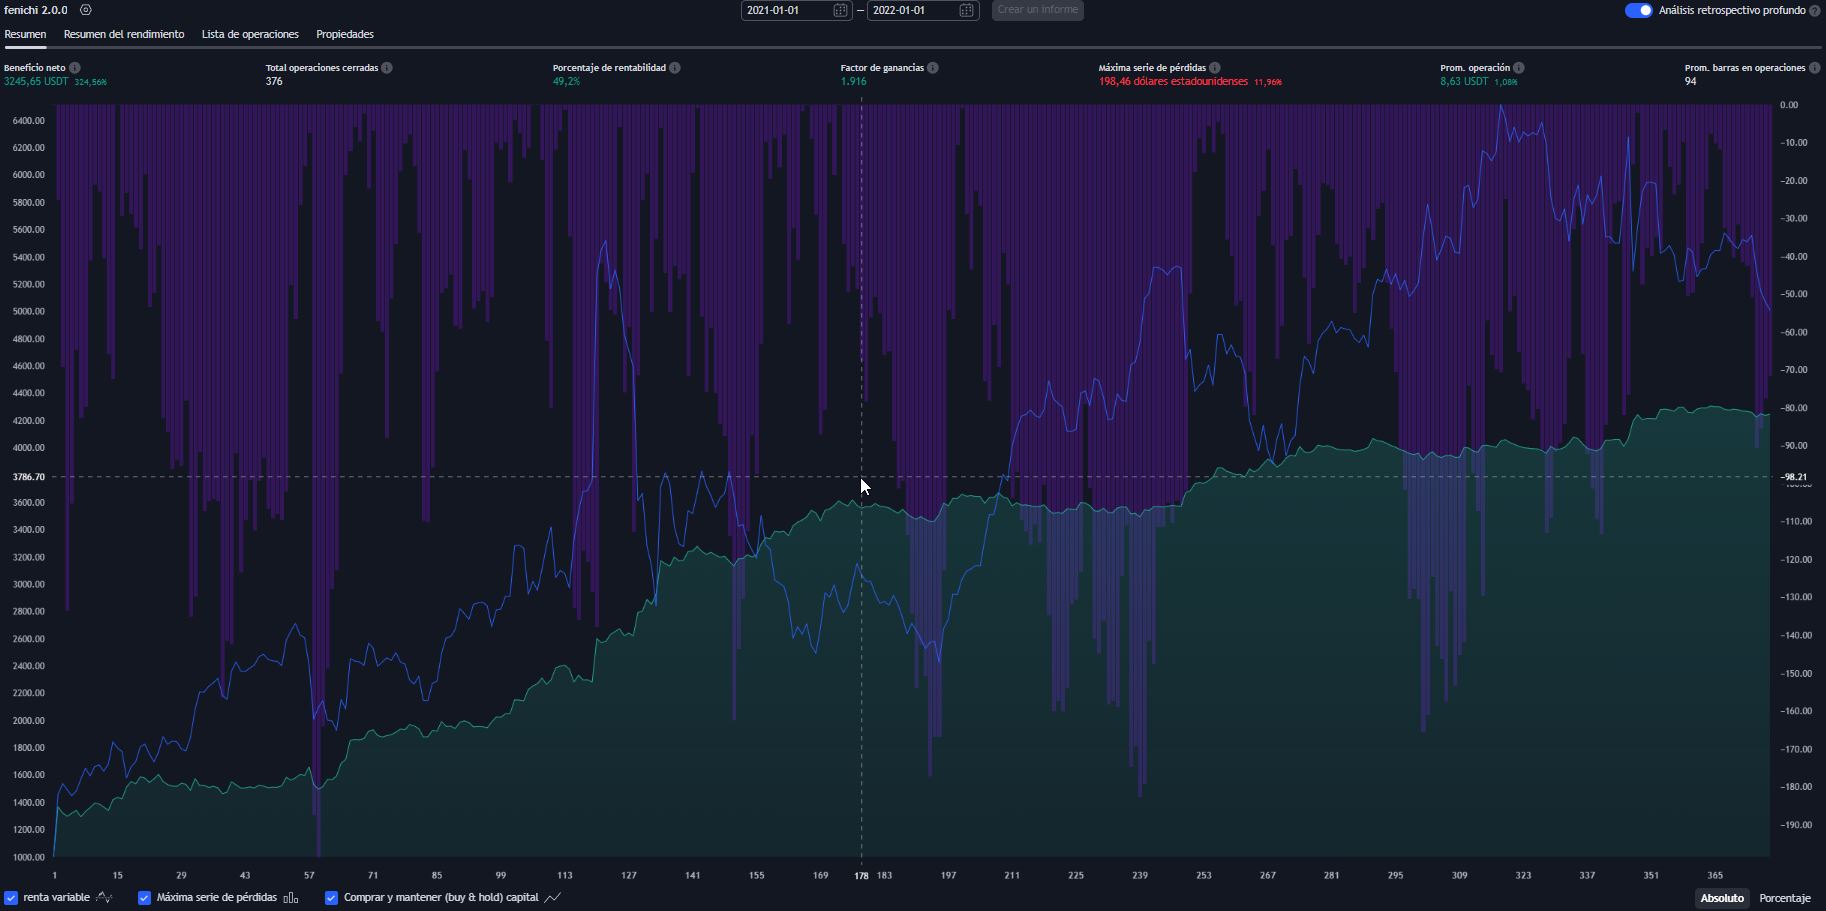The width and height of the screenshot is (1826, 911).
Task: Click Prom. barras en operaciones label
Action: 1745,68
